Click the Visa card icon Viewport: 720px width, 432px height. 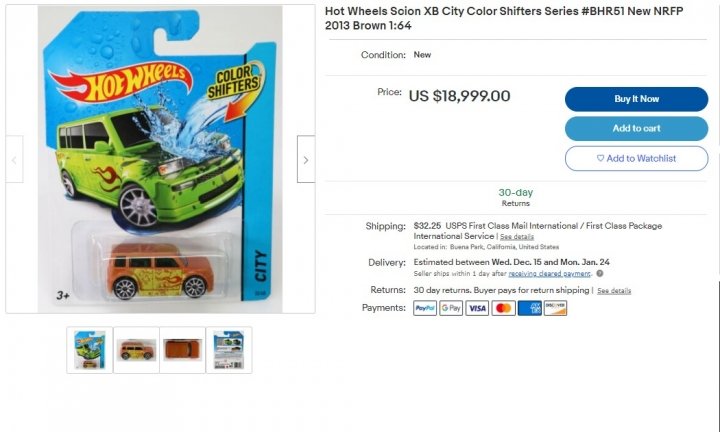point(477,308)
